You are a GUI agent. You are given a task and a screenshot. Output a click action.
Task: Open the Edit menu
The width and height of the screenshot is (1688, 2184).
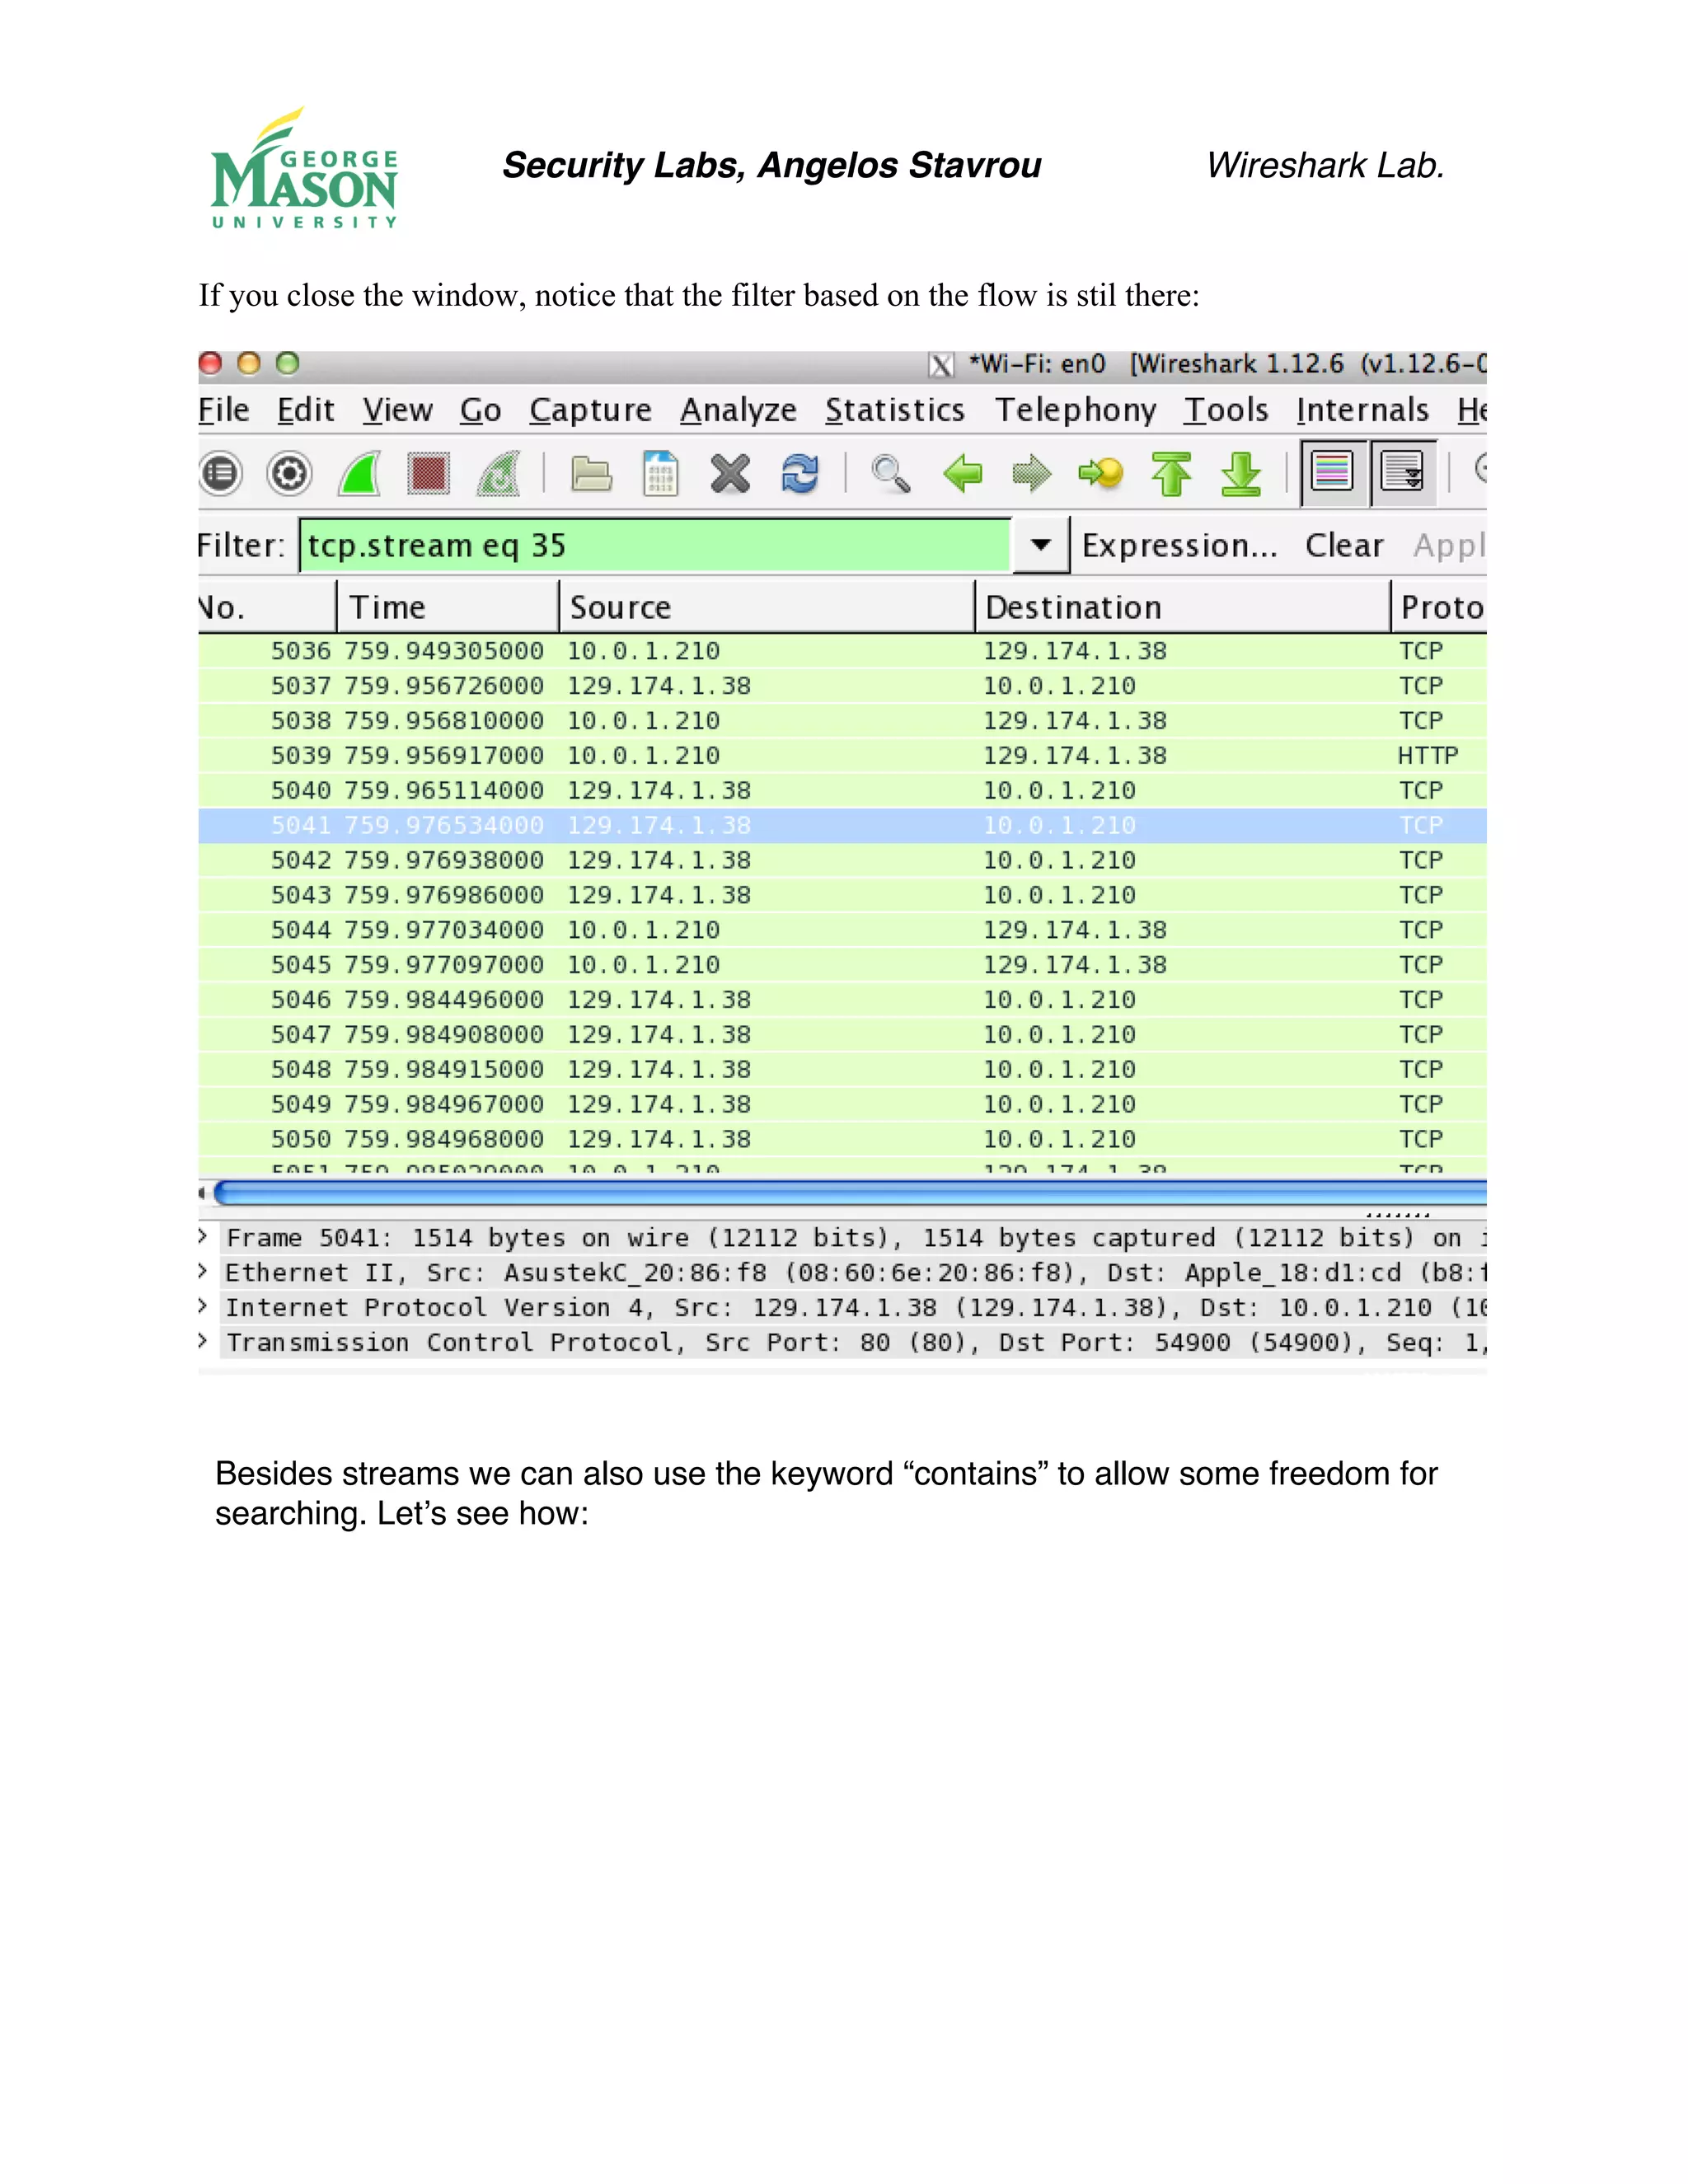305,410
